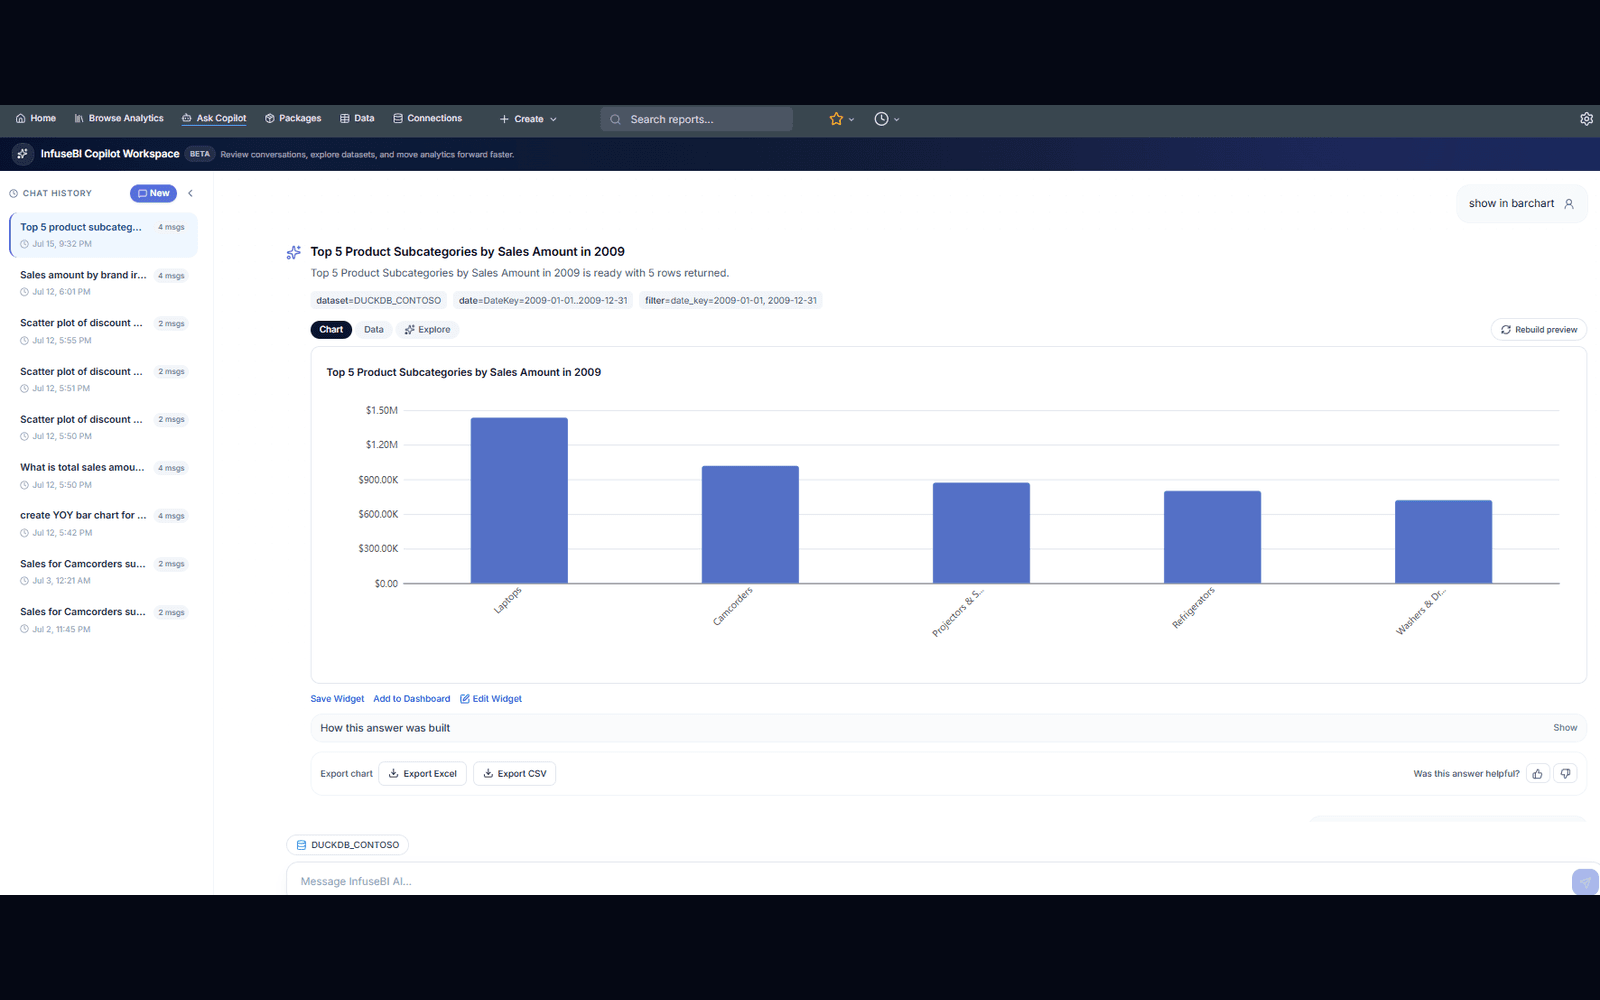Click the Edit Widget link
This screenshot has width=1600, height=1000.
click(491, 699)
